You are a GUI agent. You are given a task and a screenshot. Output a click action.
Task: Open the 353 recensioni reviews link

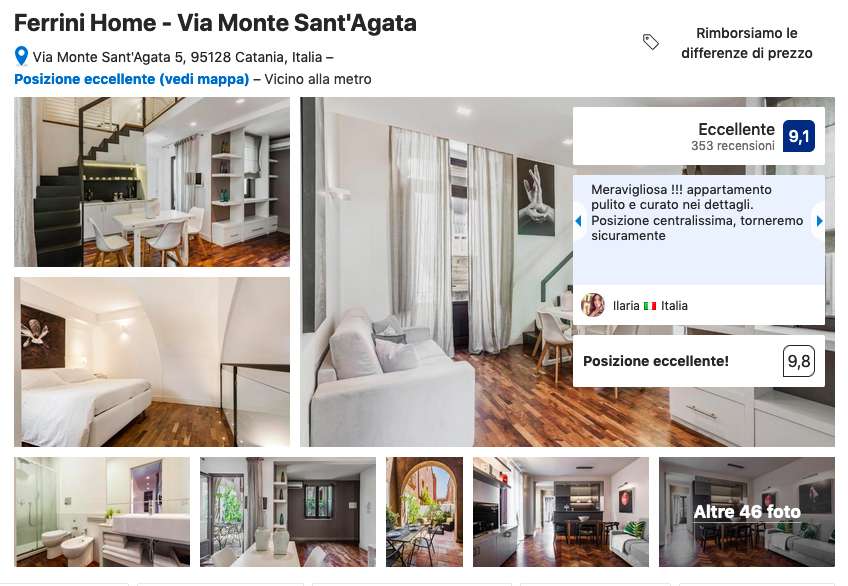click(732, 146)
